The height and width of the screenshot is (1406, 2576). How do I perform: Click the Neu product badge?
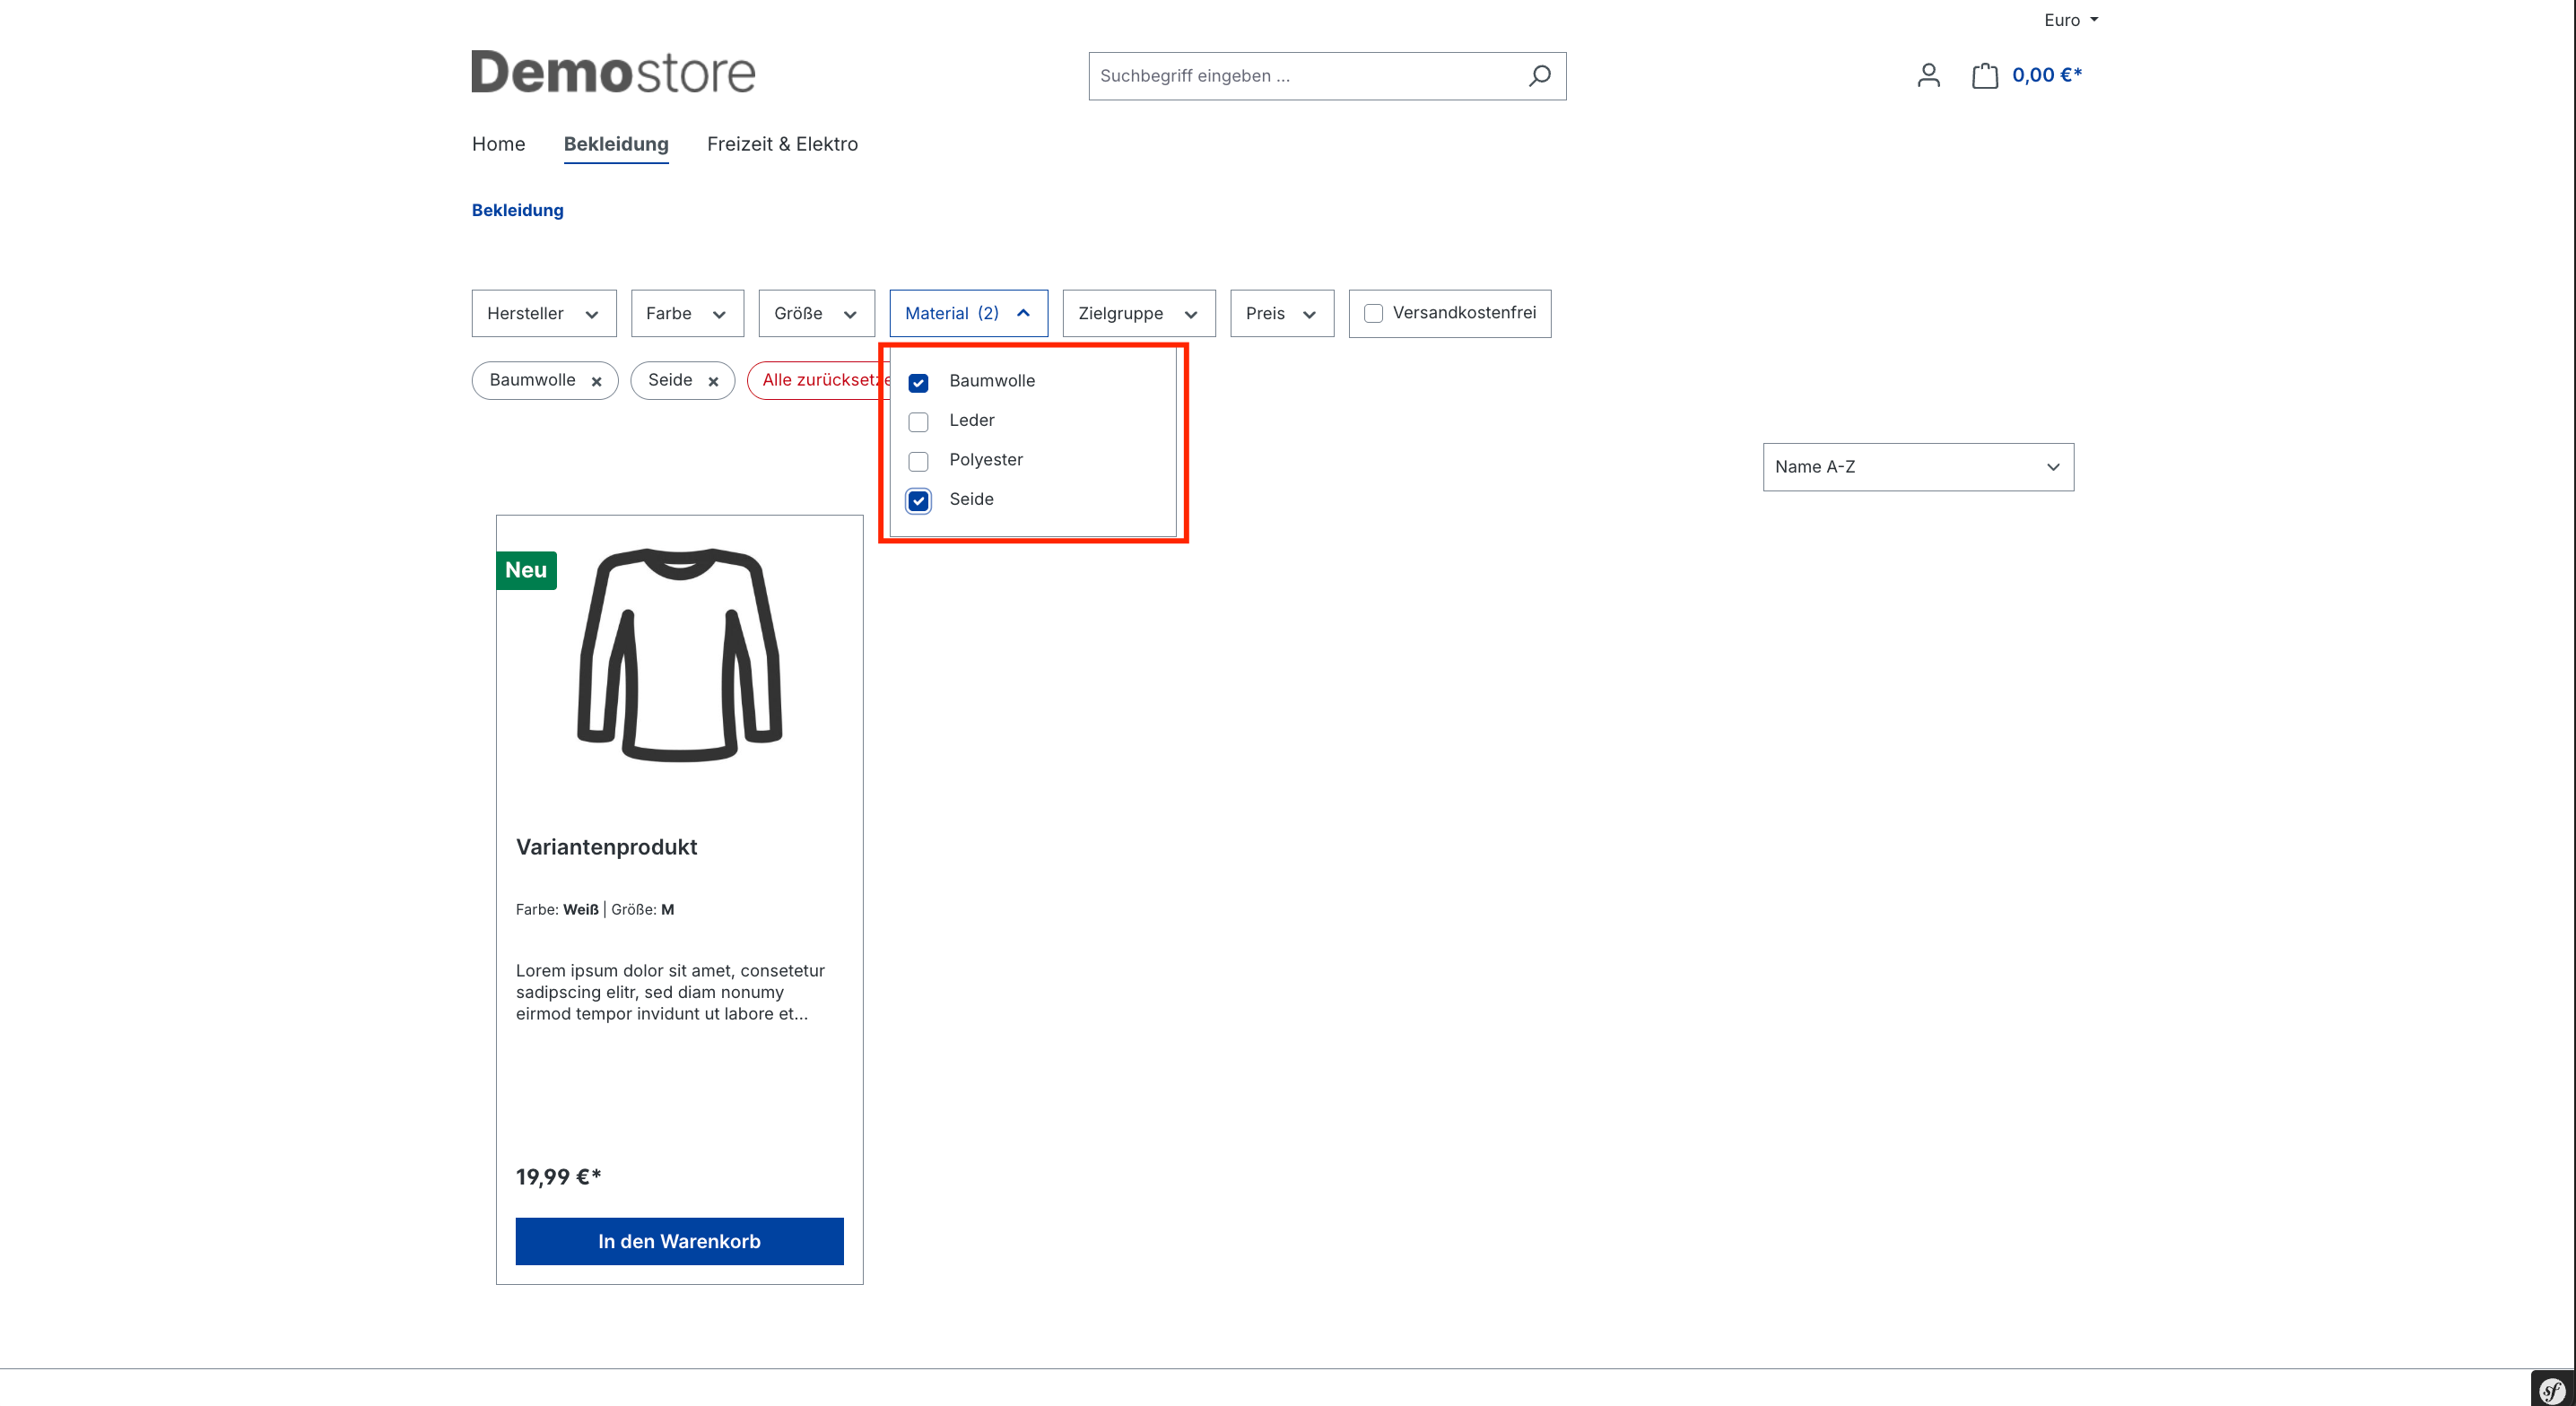click(526, 570)
